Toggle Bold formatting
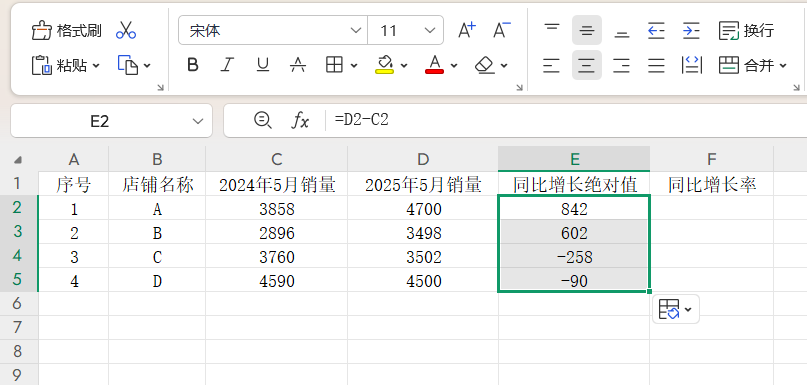 click(x=193, y=65)
